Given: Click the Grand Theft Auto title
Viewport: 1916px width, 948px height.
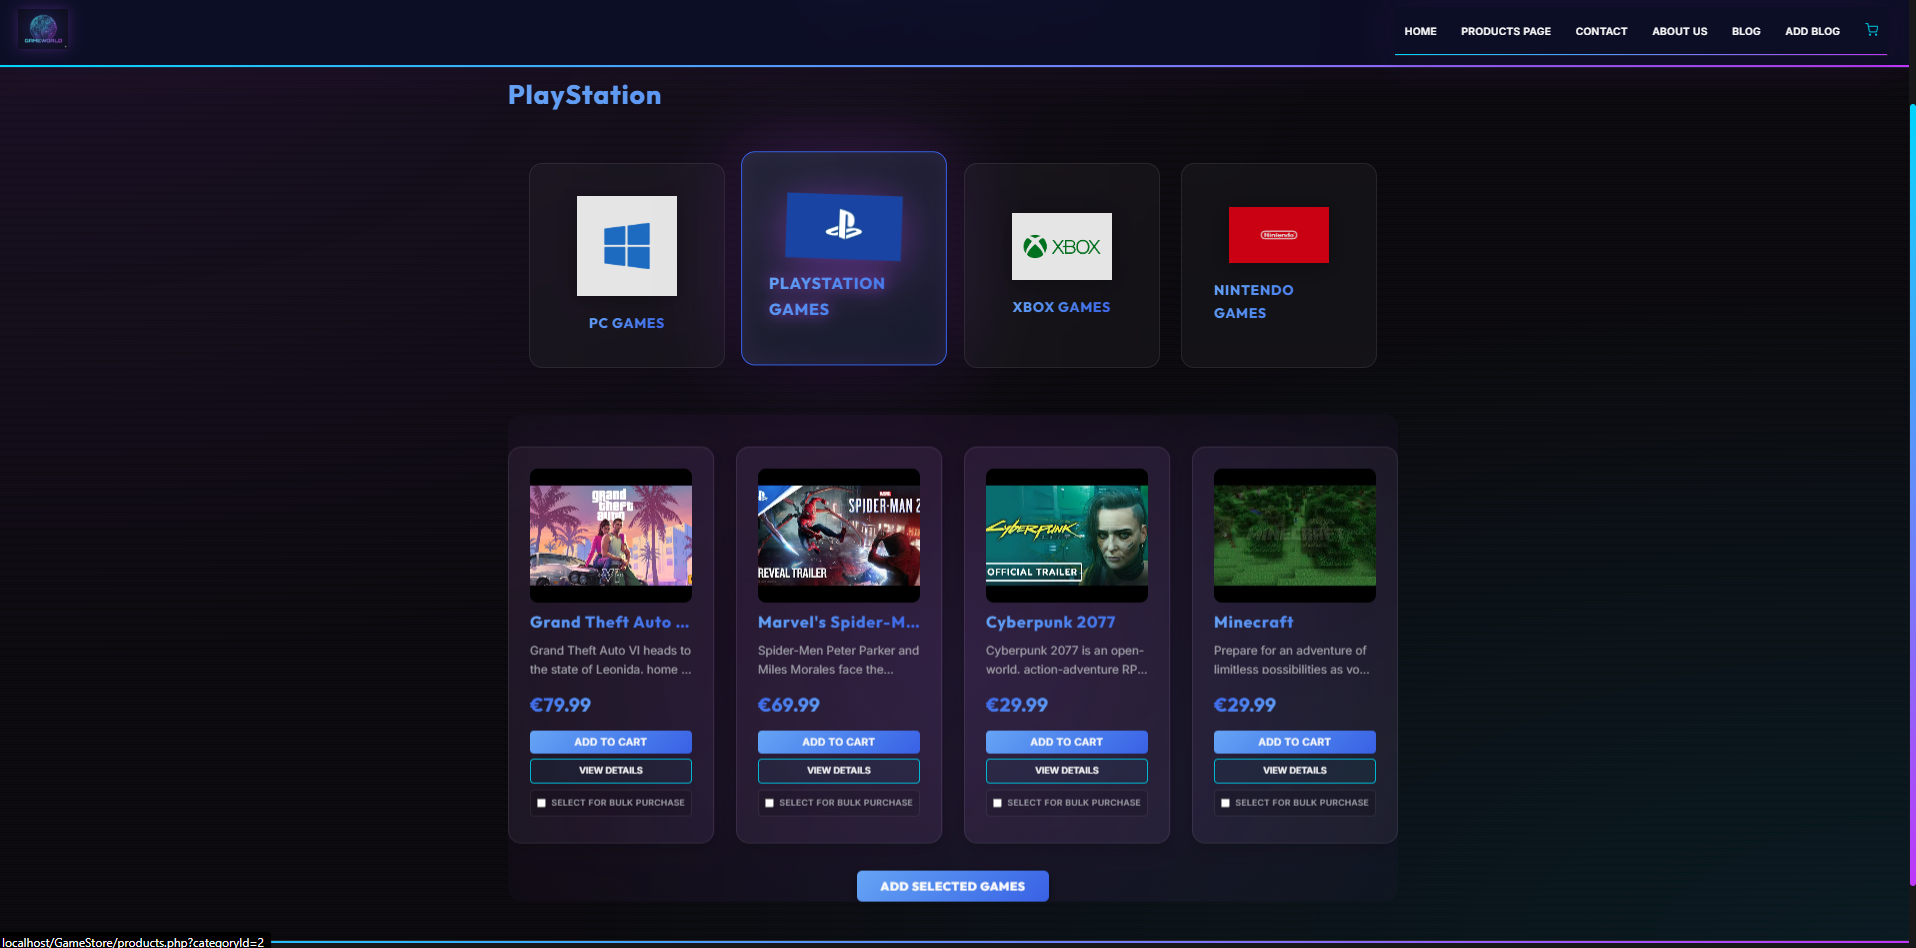Looking at the screenshot, I should [x=610, y=622].
